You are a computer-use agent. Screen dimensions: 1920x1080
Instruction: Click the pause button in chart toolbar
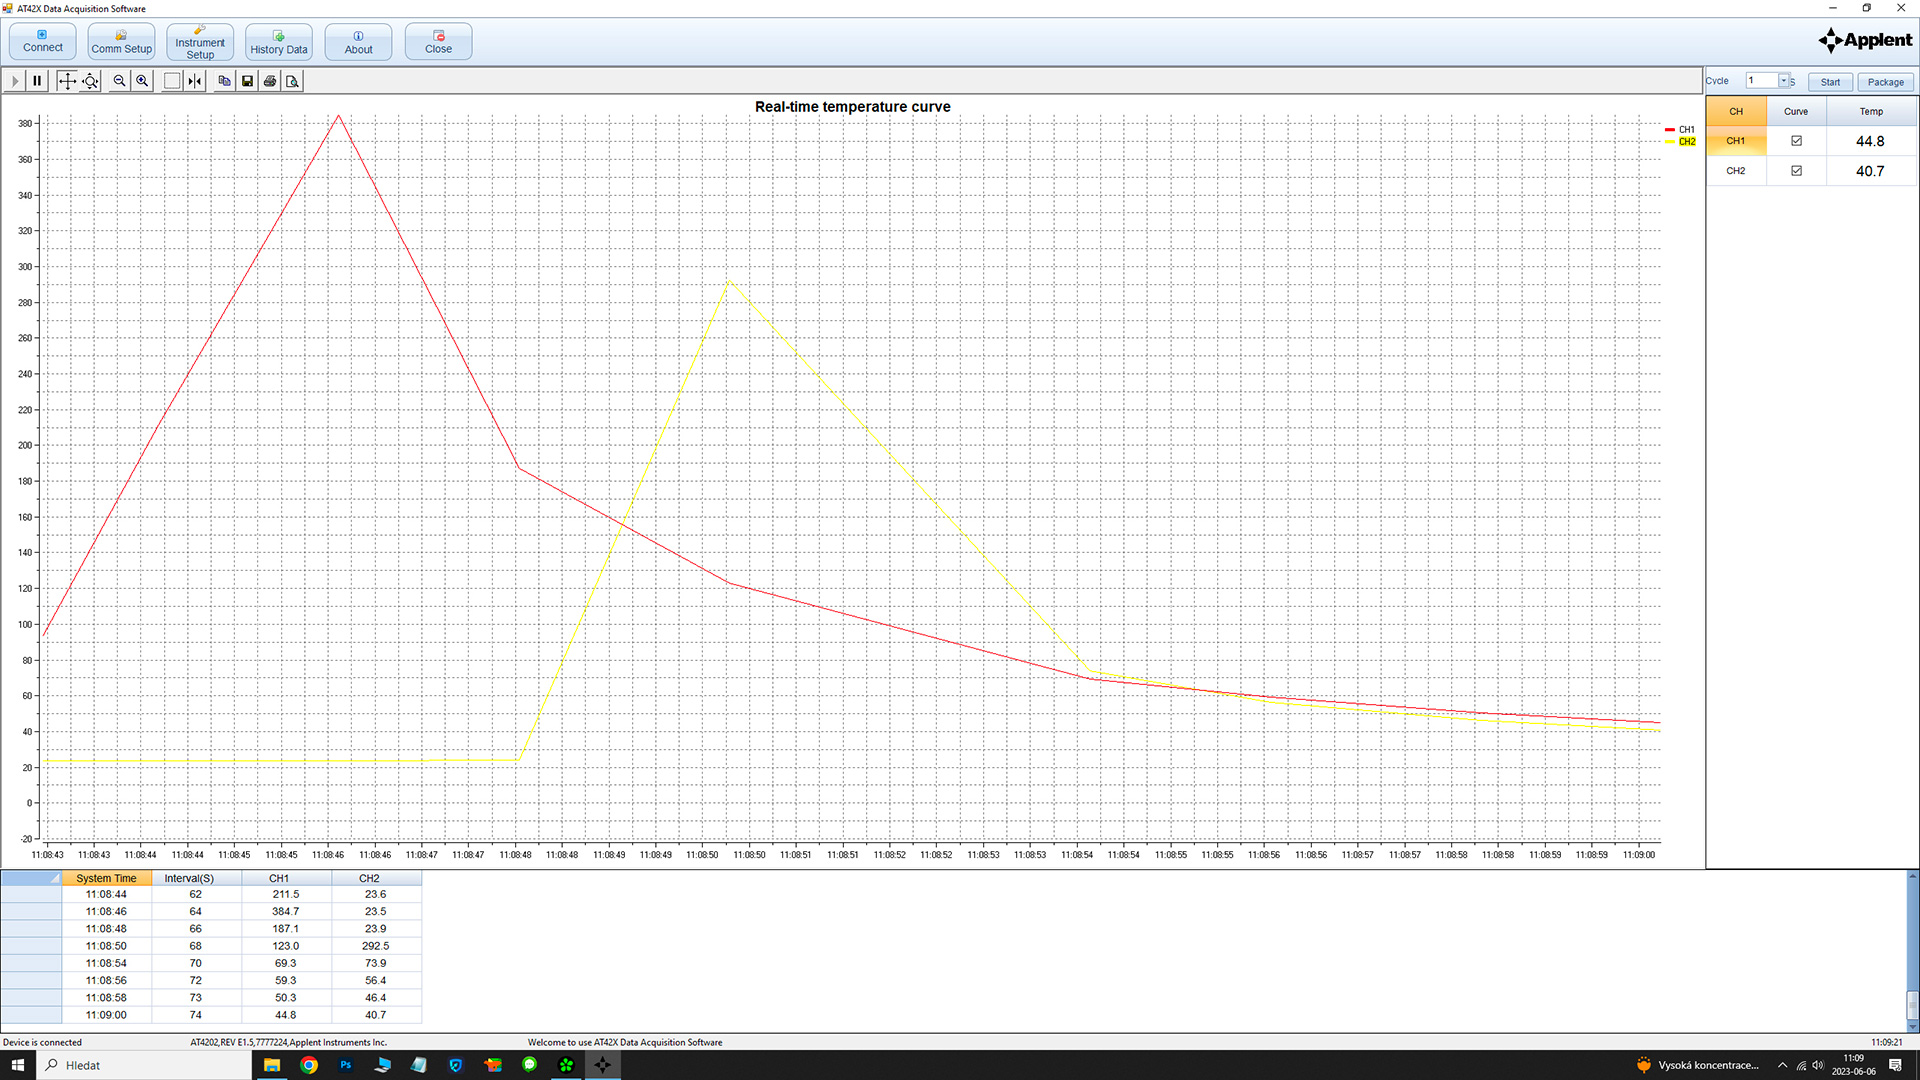coord(37,81)
